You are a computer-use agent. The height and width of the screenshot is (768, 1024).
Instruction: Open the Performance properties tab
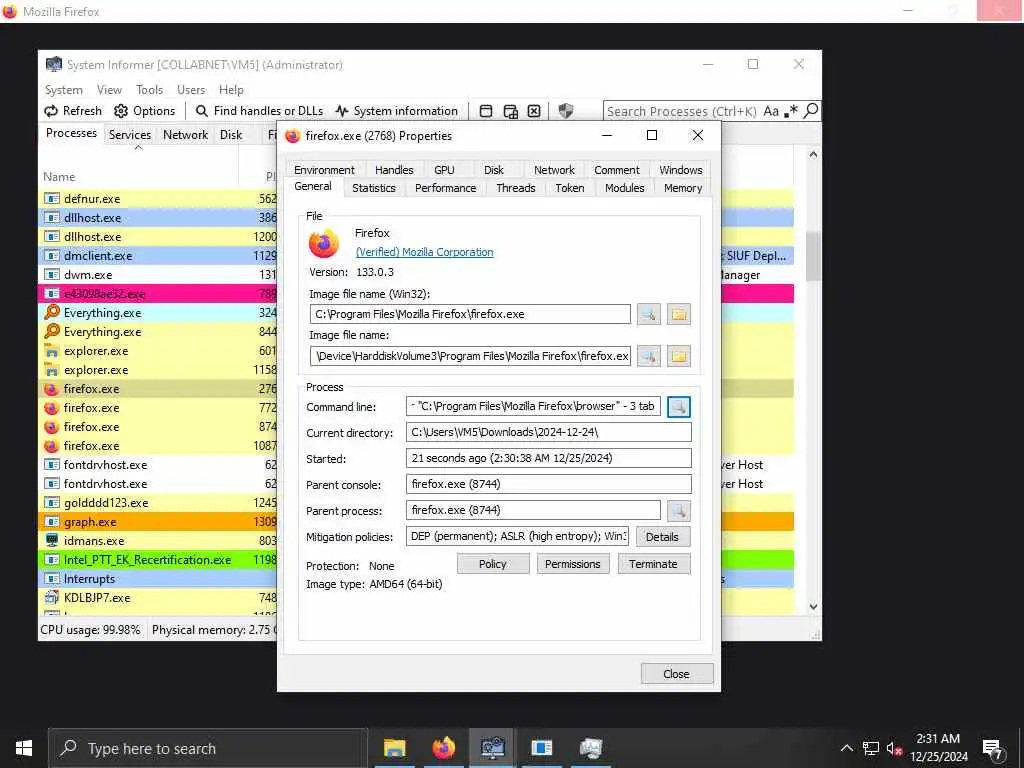pos(445,188)
